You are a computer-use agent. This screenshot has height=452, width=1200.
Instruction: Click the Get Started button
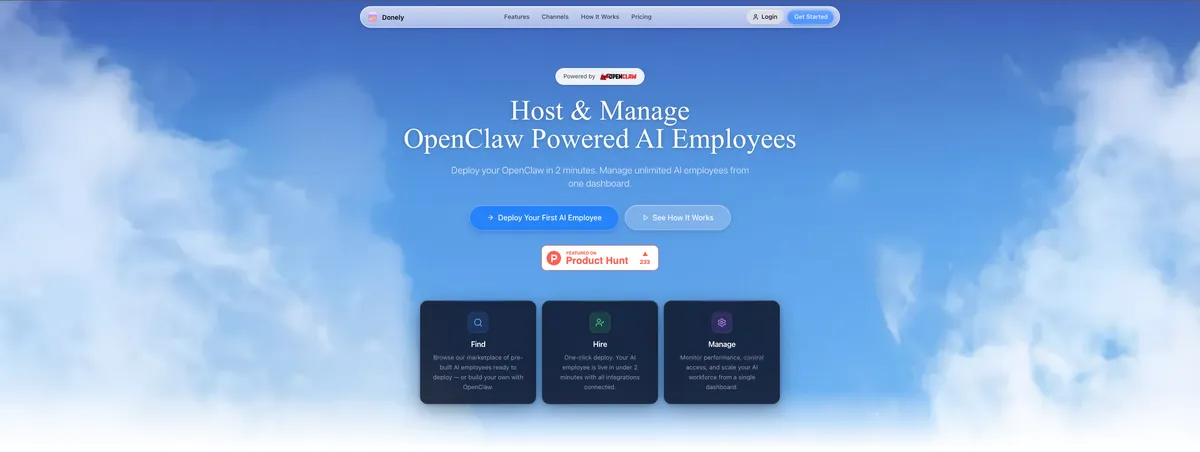[x=810, y=17]
